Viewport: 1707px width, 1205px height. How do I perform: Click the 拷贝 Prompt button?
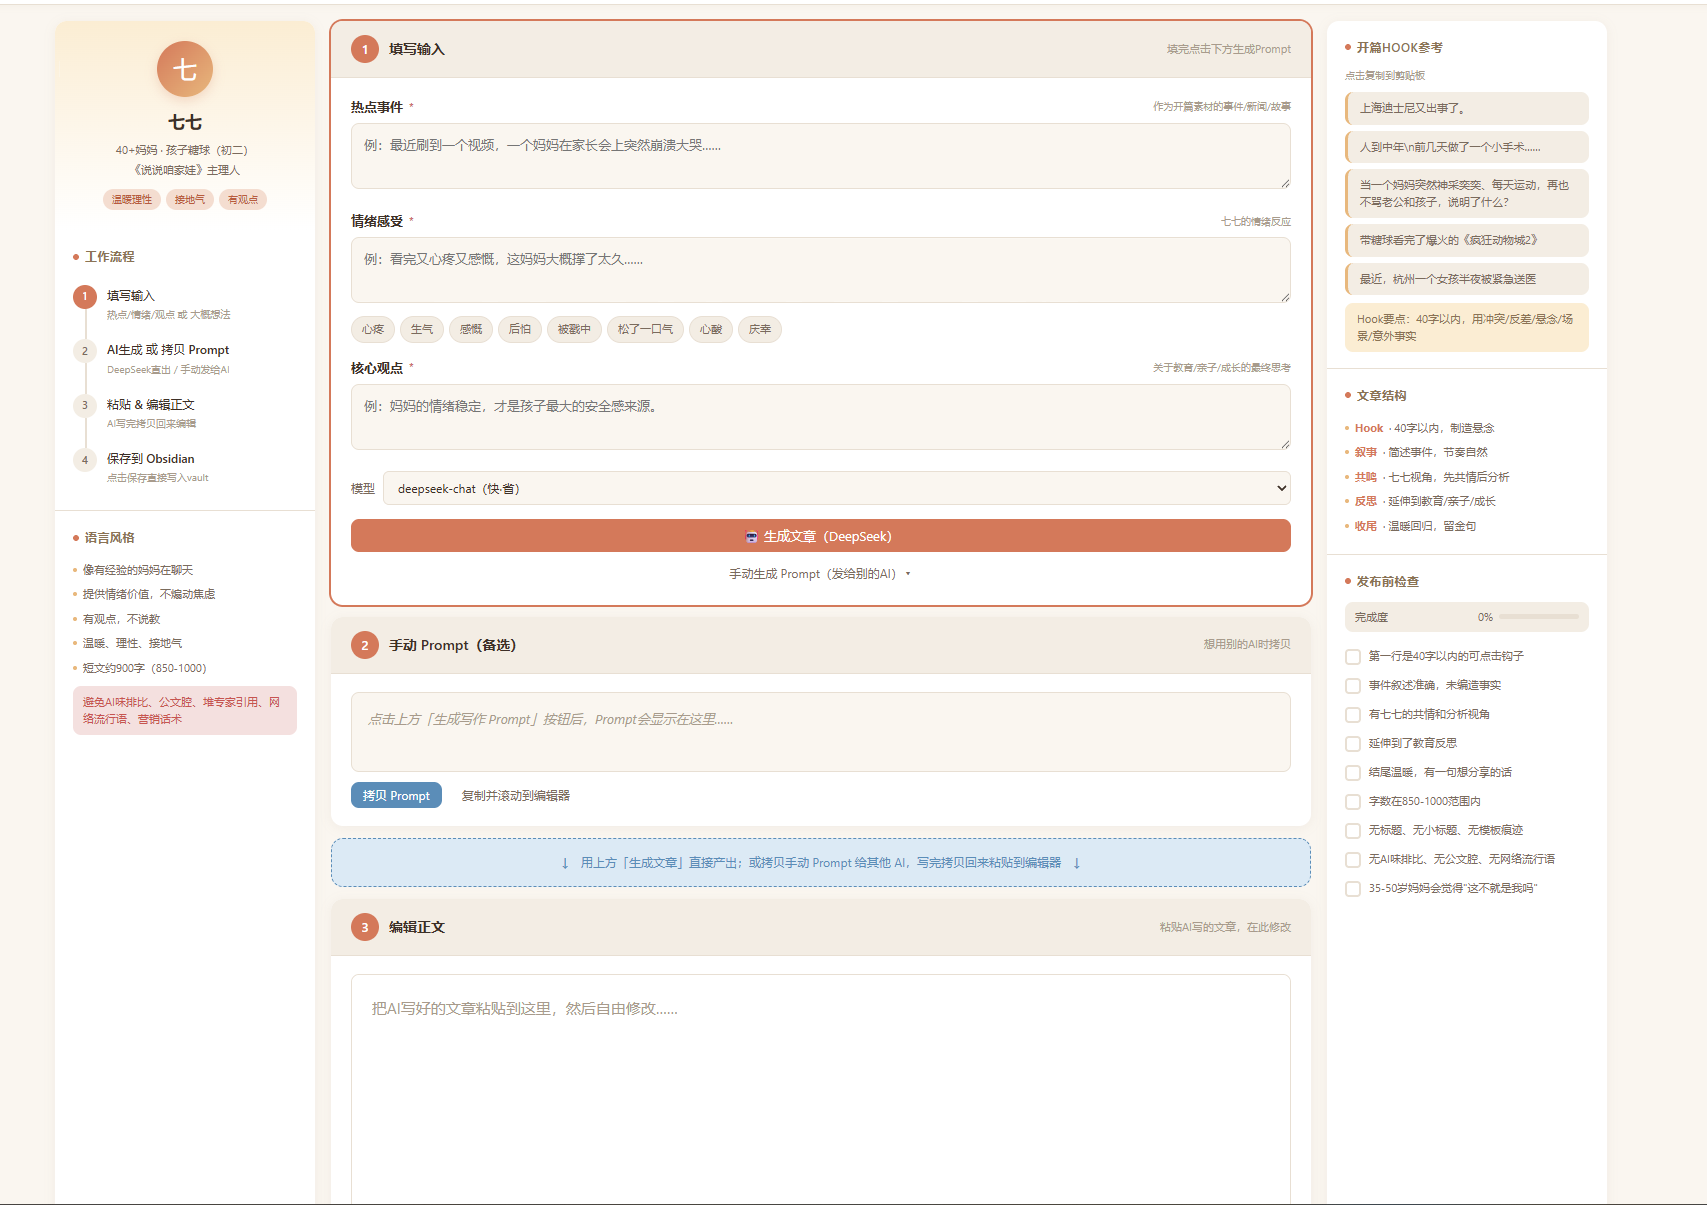click(396, 795)
